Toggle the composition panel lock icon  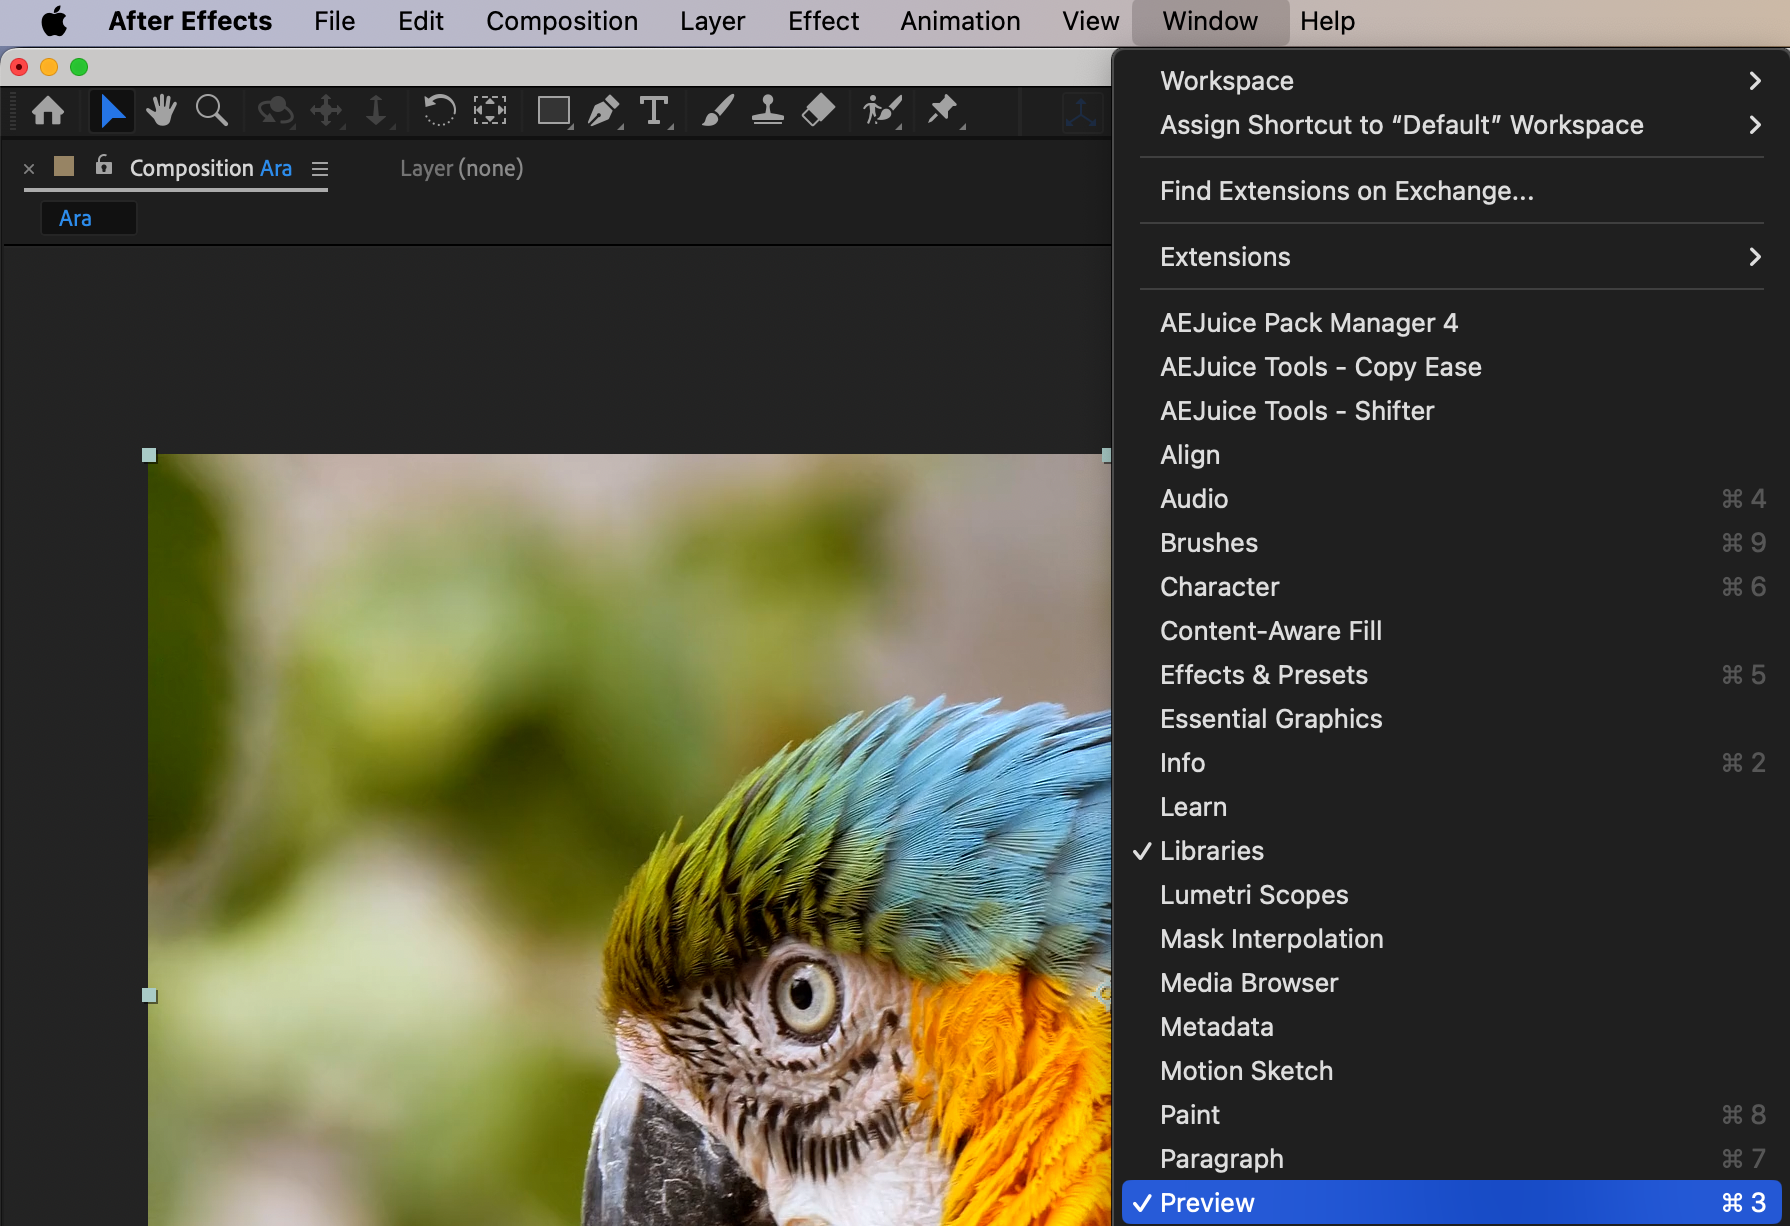[x=103, y=166]
